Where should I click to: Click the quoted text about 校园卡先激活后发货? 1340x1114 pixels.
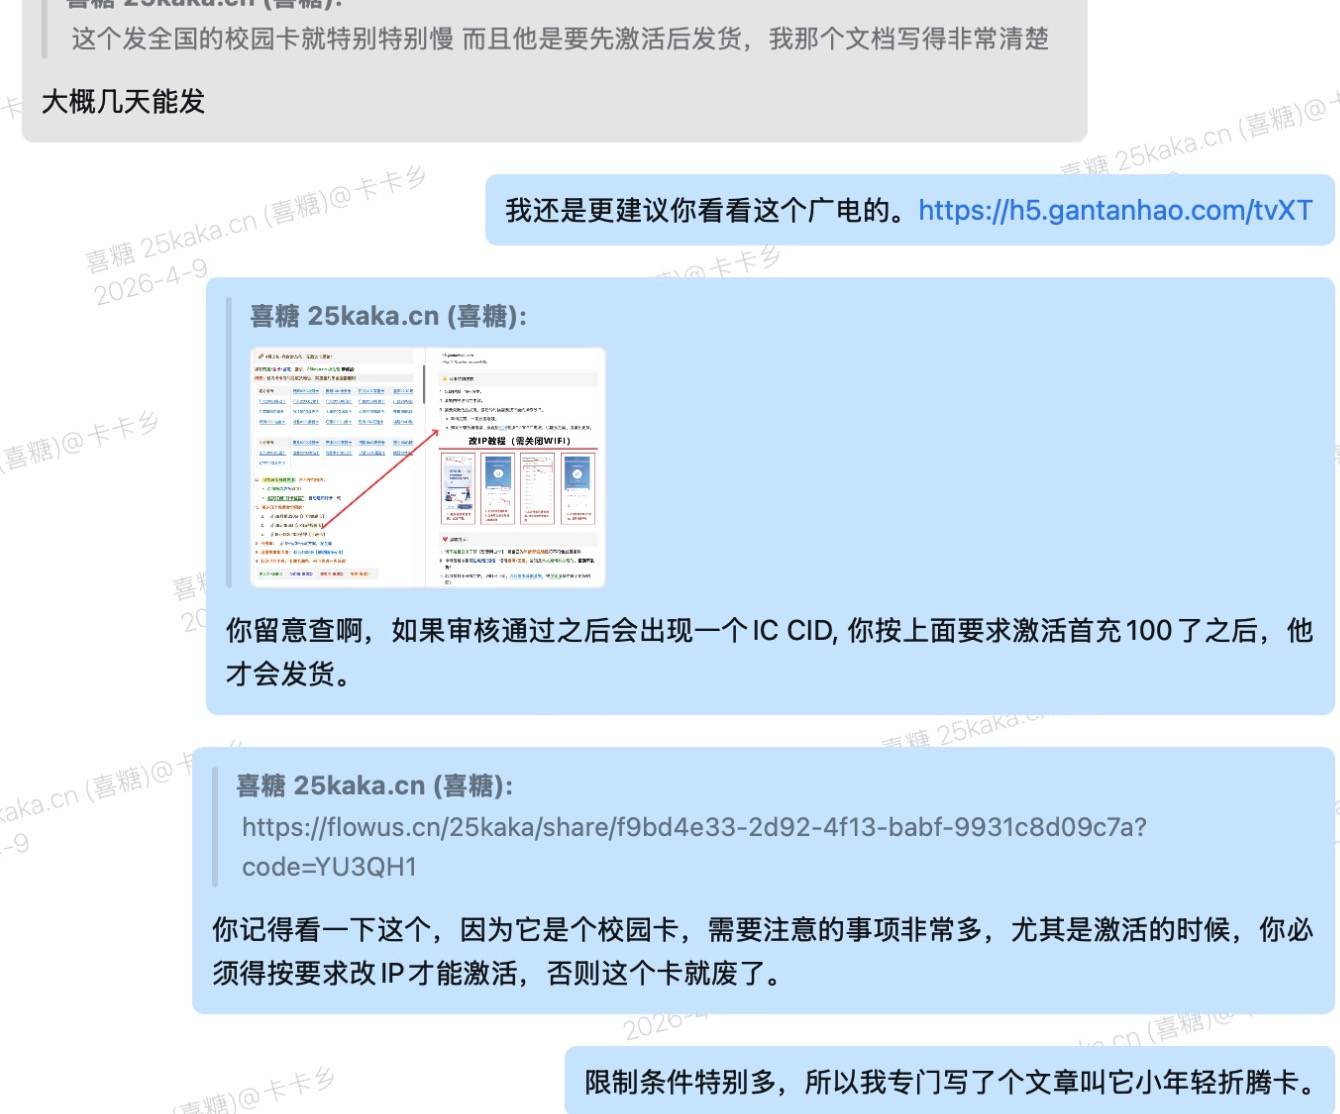[x=560, y=39]
